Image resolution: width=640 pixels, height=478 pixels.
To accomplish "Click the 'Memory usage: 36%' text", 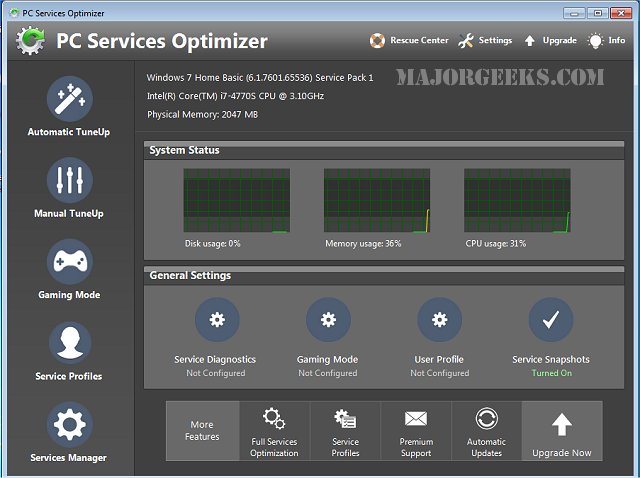I will click(363, 244).
